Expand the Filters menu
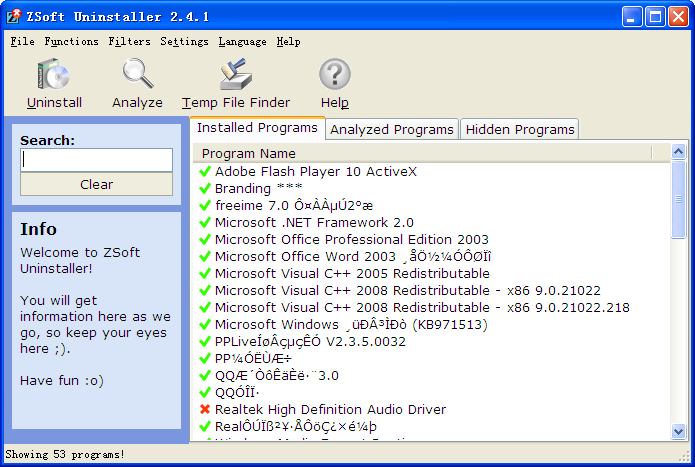The image size is (695, 467). 130,42
